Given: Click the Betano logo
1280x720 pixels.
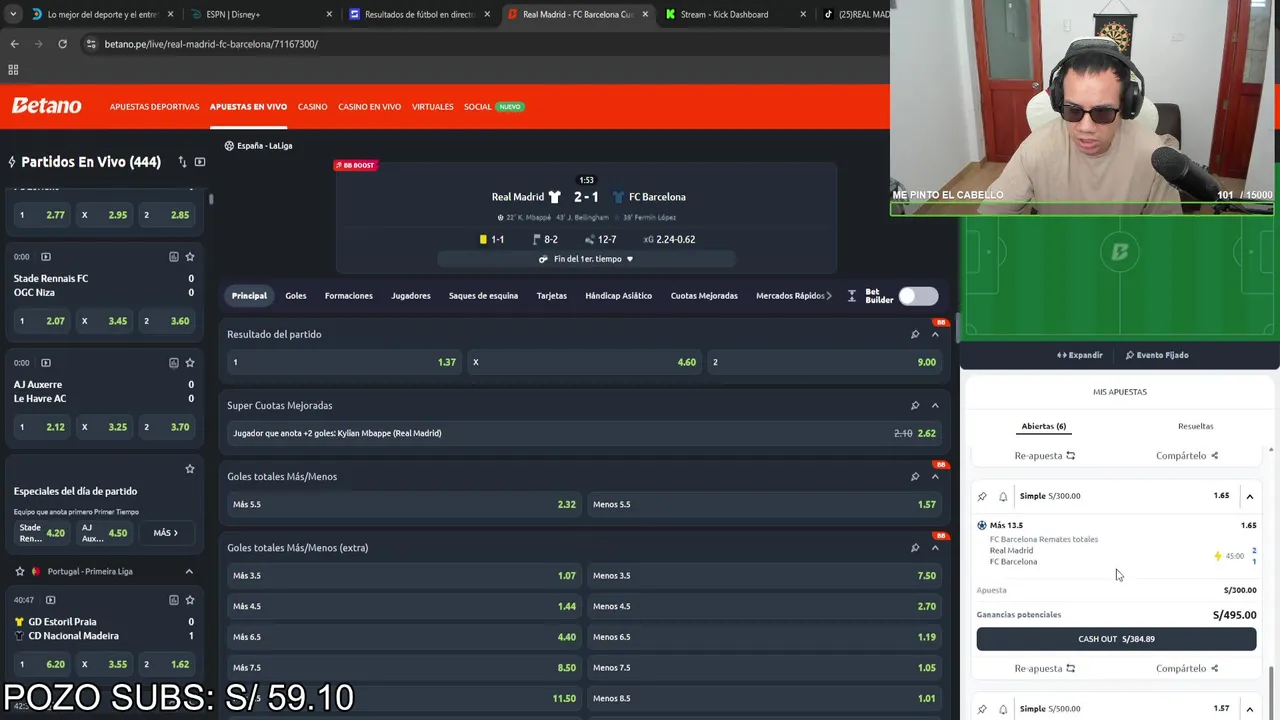Looking at the screenshot, I should pos(46,106).
